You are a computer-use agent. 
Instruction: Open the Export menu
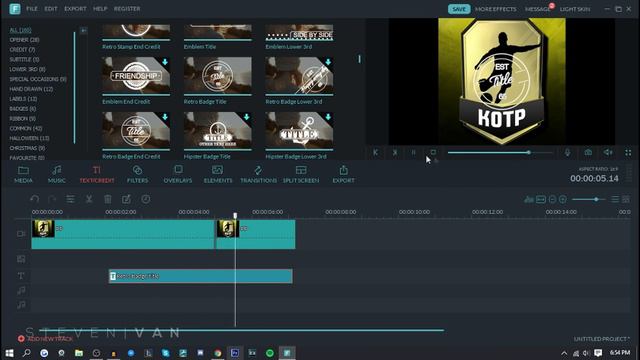click(76, 9)
